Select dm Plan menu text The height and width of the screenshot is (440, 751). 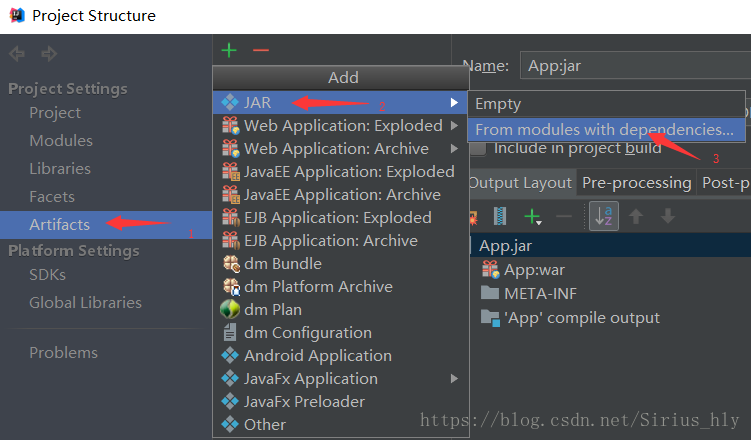(x=273, y=309)
